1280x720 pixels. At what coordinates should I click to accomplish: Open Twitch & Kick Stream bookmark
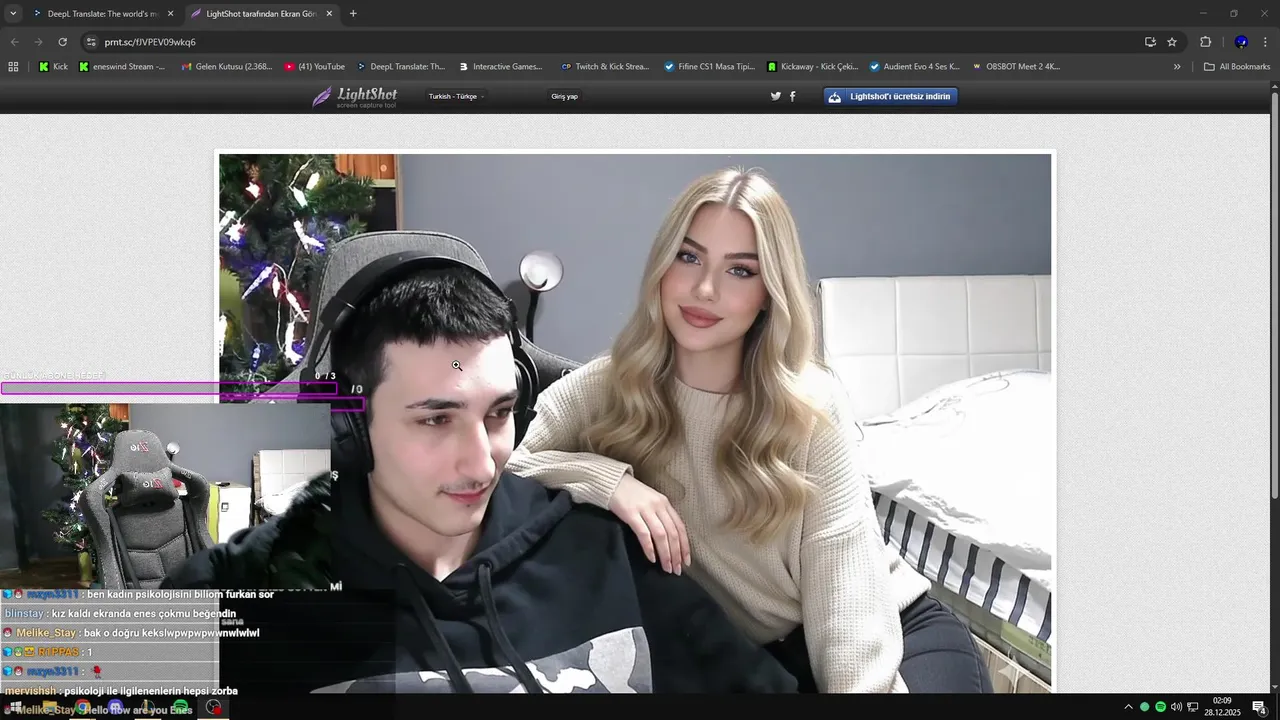[x=605, y=67]
